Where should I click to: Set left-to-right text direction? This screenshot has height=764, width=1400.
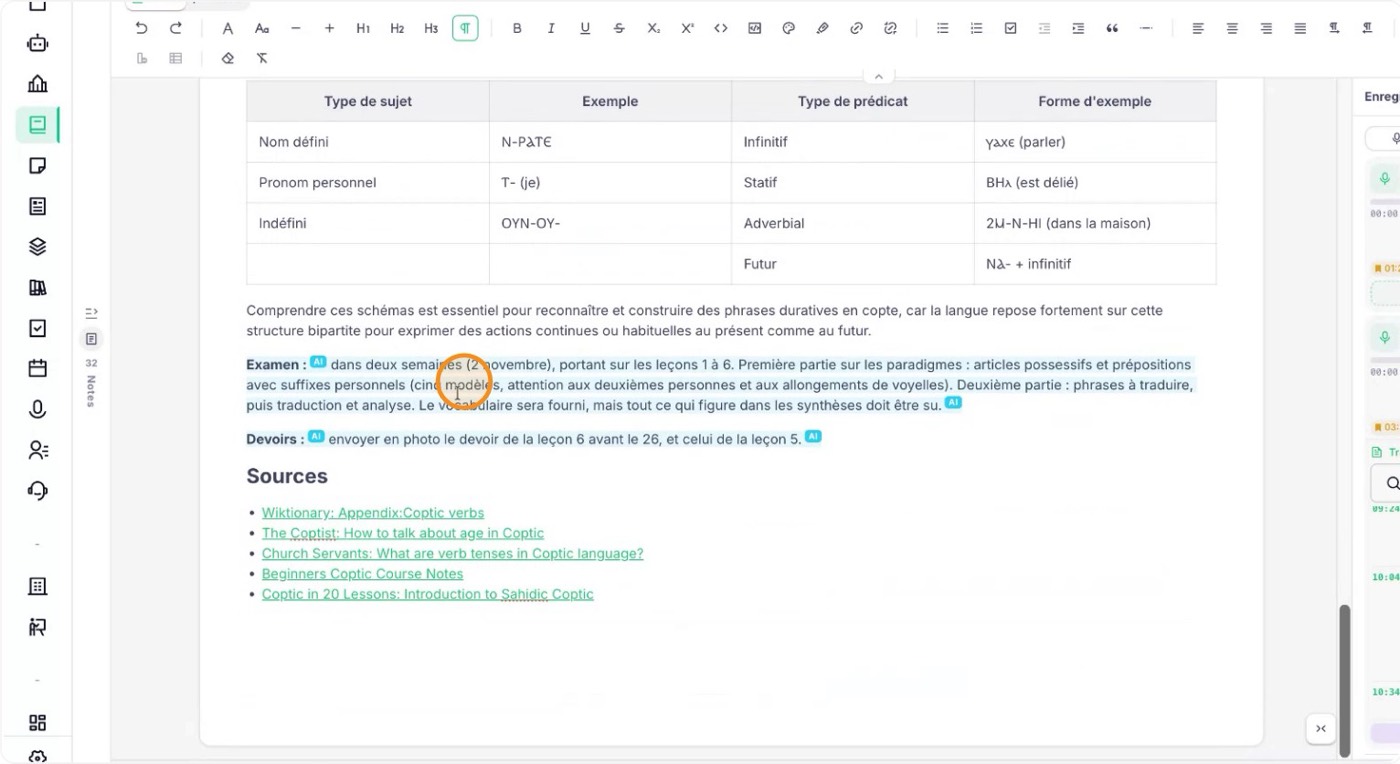coord(1334,28)
